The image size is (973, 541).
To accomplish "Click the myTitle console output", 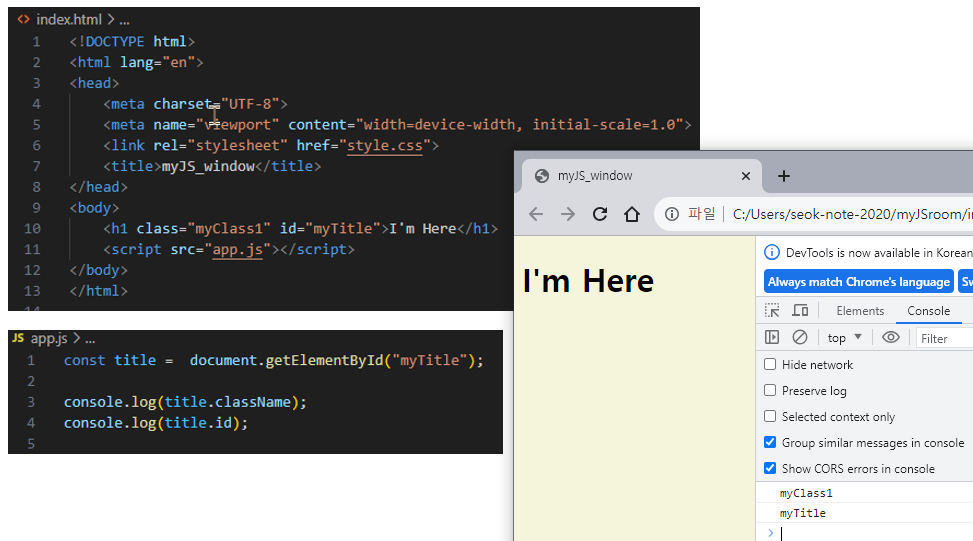I will click(803, 513).
